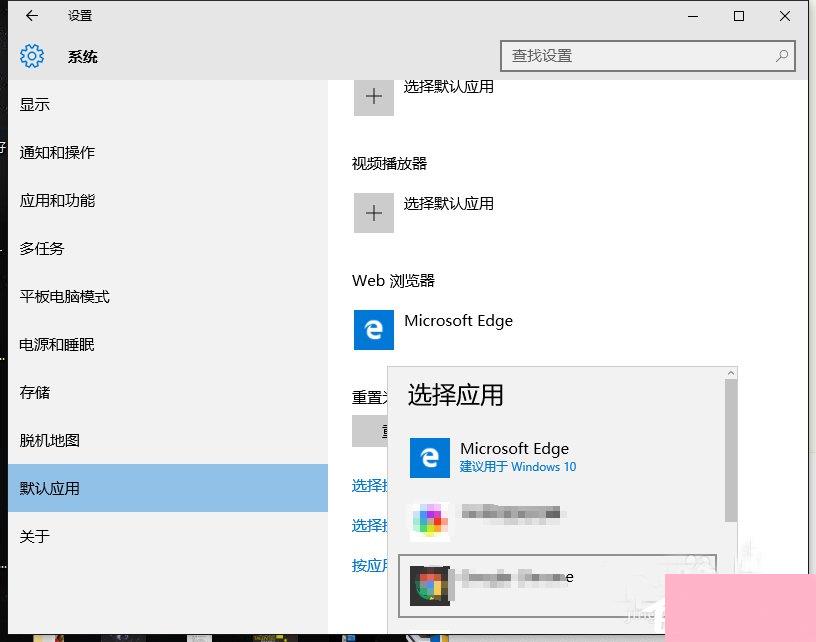This screenshot has height=642, width=816.
Task: Close the Settings window
Action: (785, 16)
